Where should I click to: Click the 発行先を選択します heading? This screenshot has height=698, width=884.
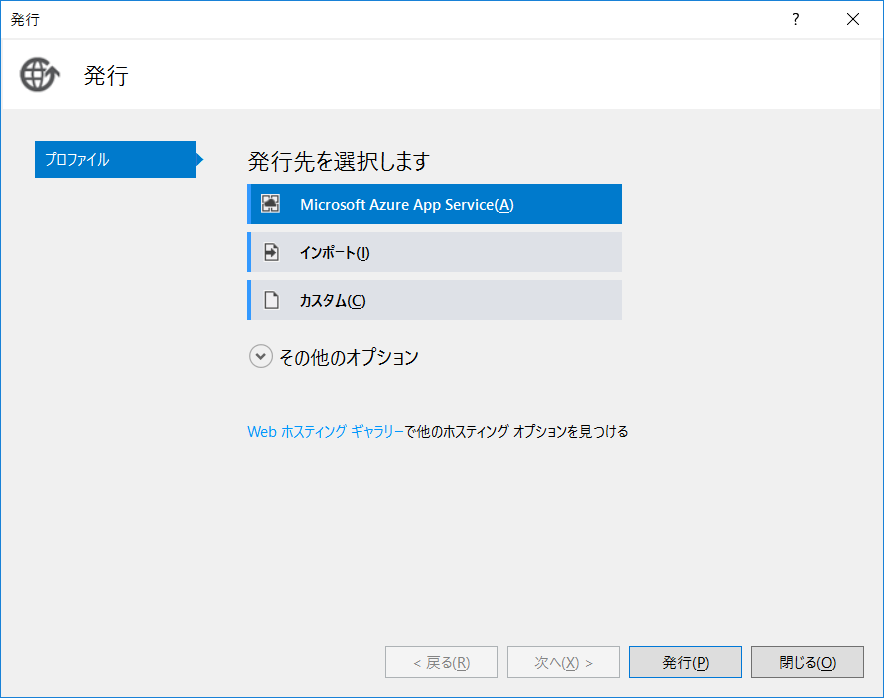tap(339, 161)
